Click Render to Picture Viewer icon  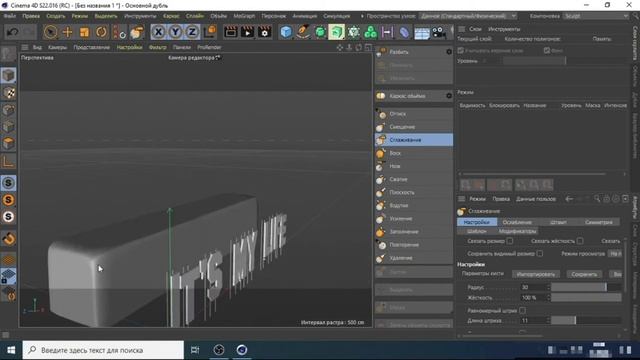[247, 32]
